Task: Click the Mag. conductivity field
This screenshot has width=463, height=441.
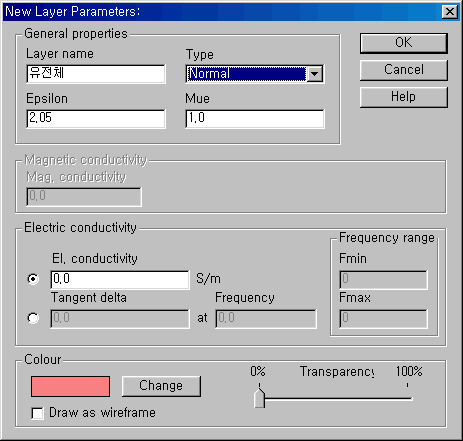Action: [x=84, y=197]
